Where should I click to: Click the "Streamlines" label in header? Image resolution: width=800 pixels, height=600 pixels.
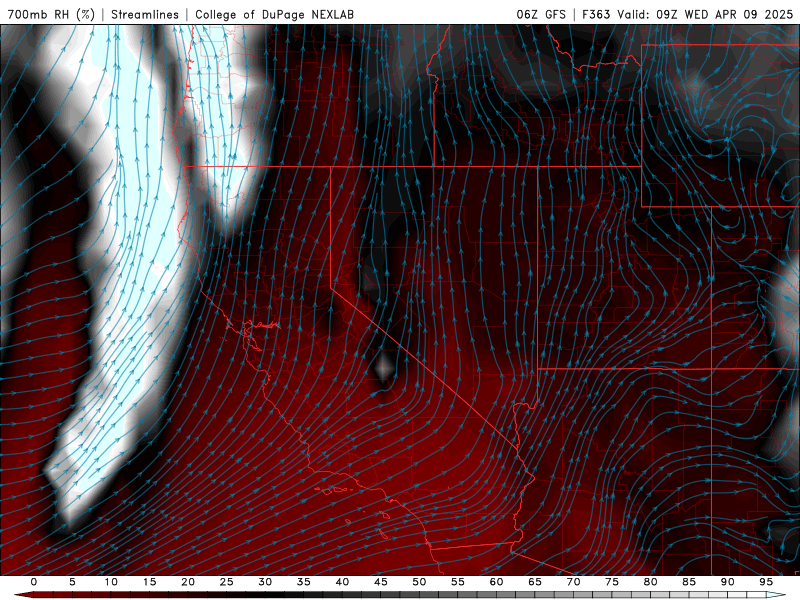[145, 14]
